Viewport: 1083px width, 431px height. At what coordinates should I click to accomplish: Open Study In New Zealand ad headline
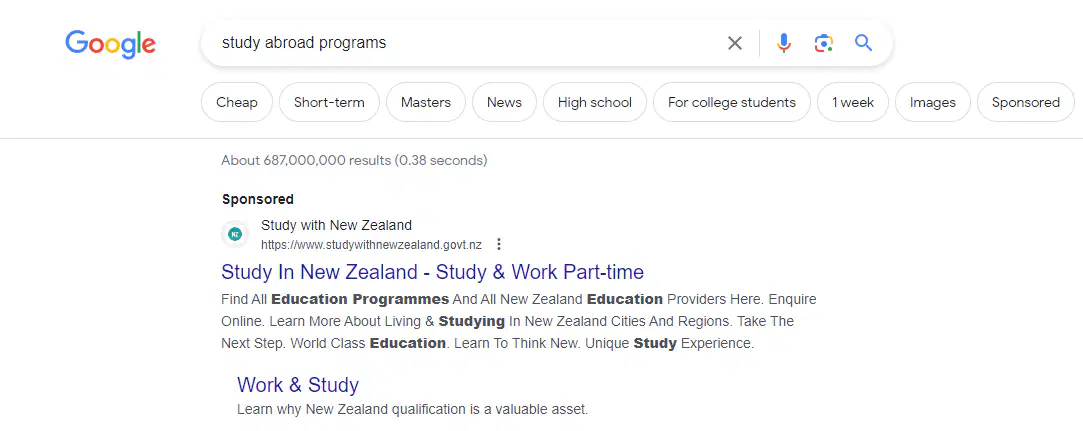point(432,272)
